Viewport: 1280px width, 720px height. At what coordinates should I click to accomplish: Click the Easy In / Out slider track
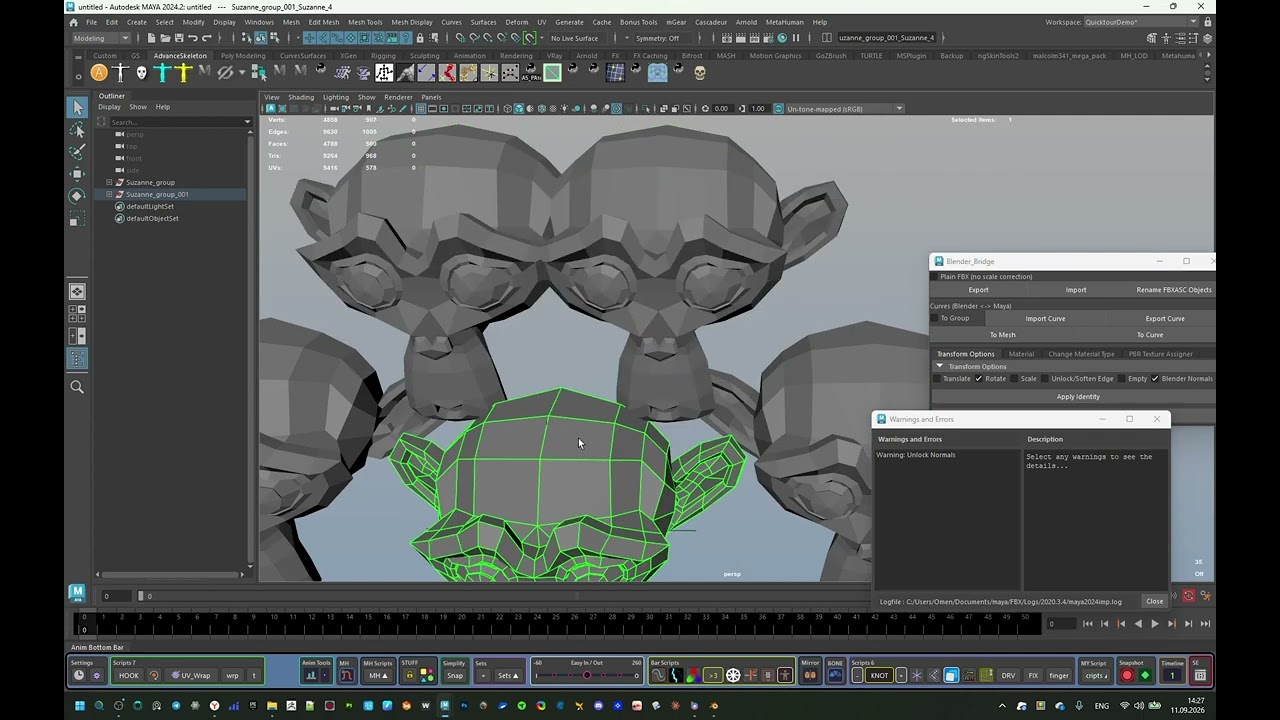click(x=587, y=676)
